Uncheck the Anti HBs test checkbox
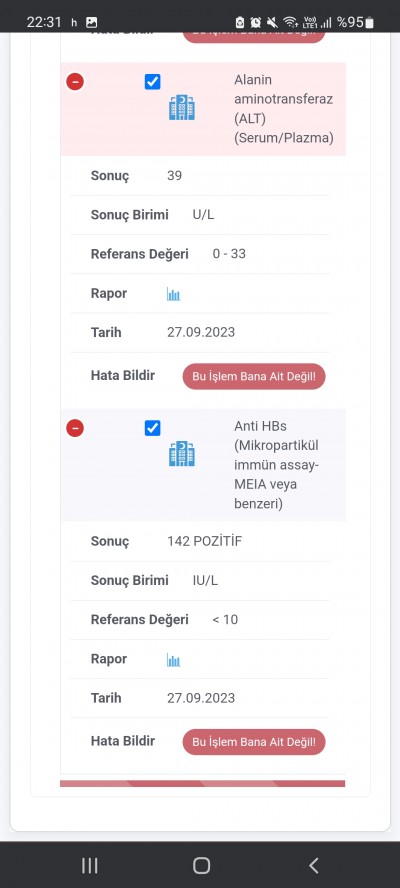 (x=152, y=428)
